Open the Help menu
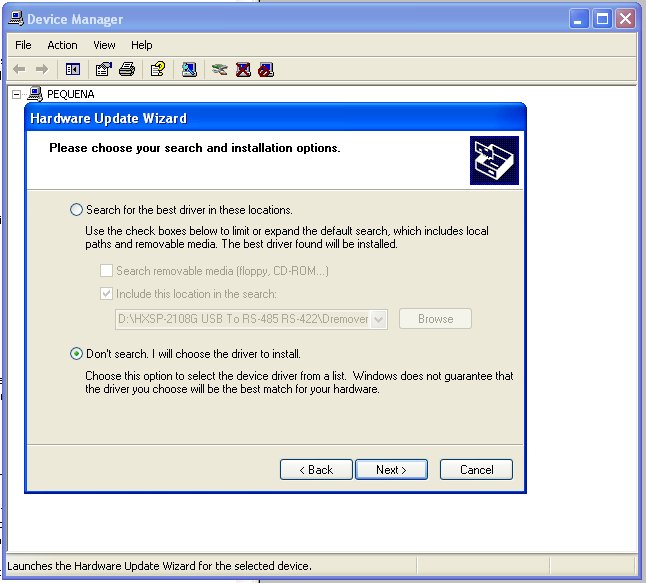This screenshot has width=646, height=583. coord(142,45)
